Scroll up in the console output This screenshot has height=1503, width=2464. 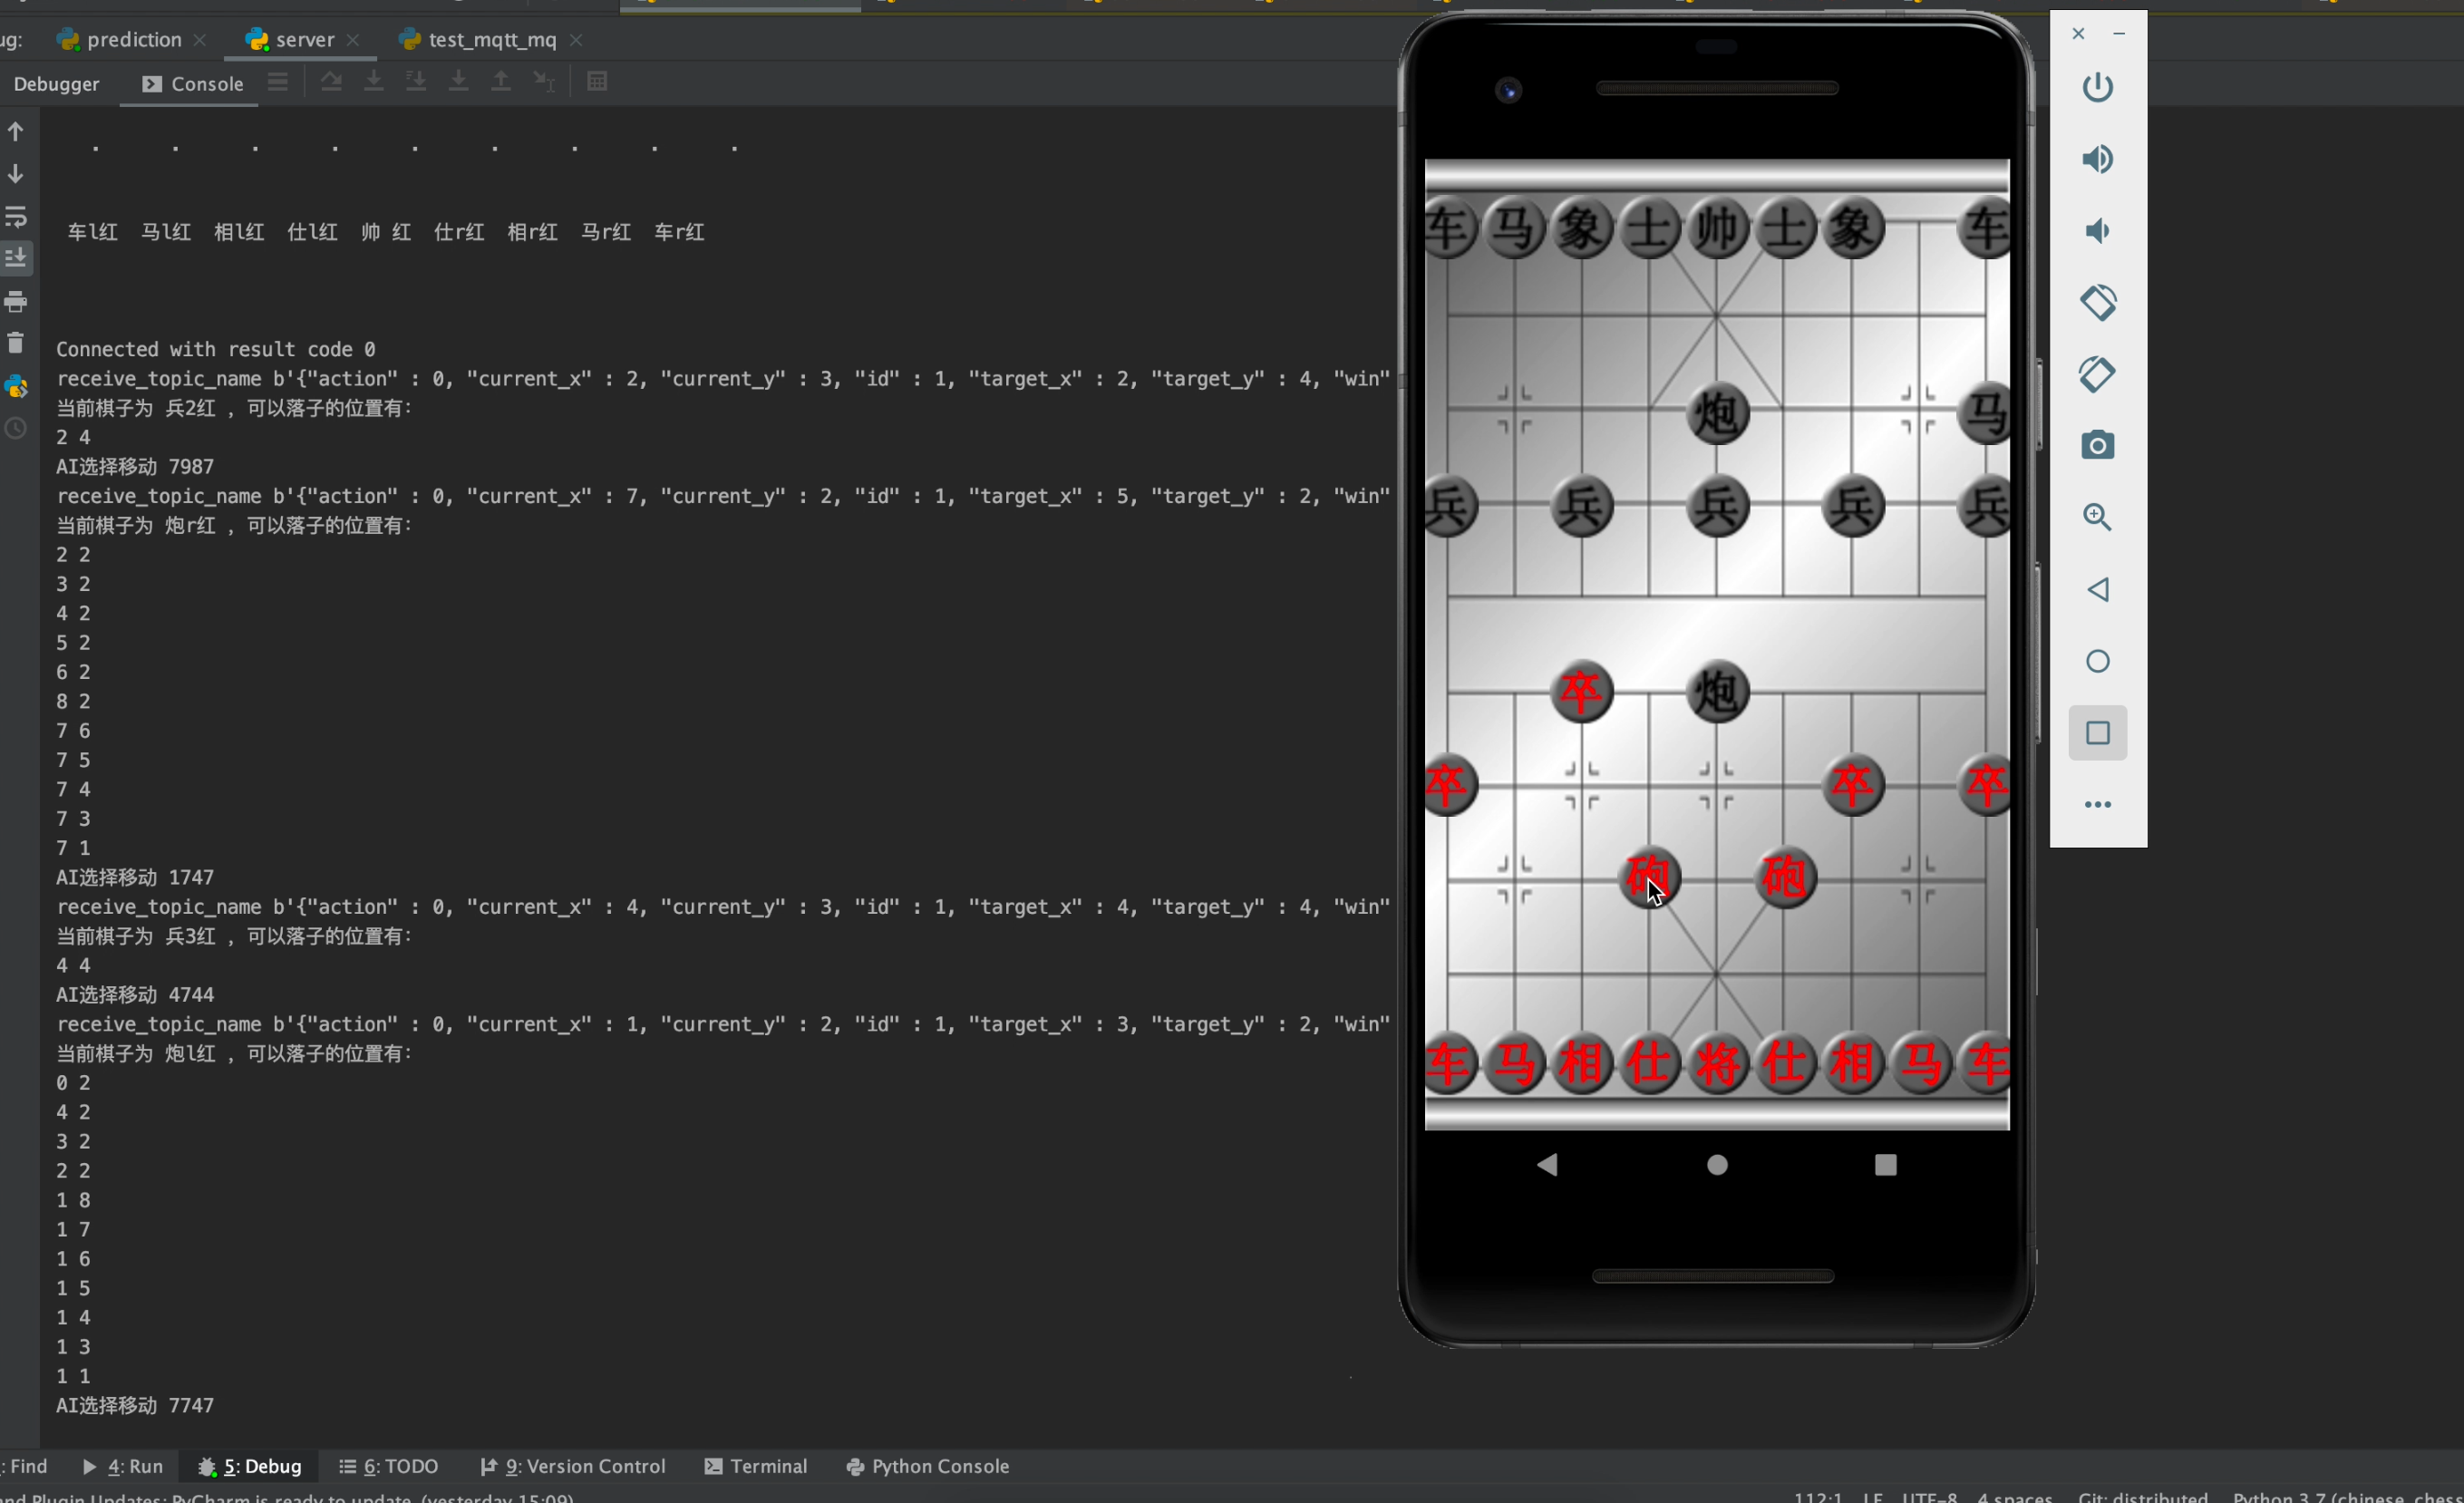[x=15, y=132]
